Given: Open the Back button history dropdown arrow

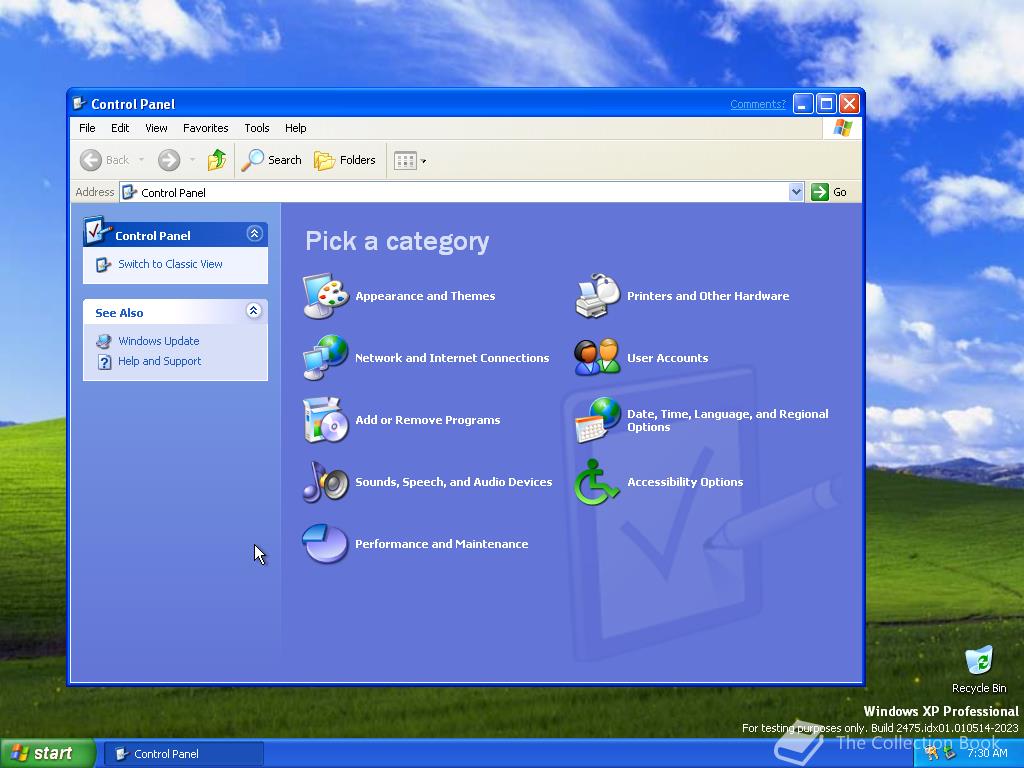Looking at the screenshot, I should [141, 160].
